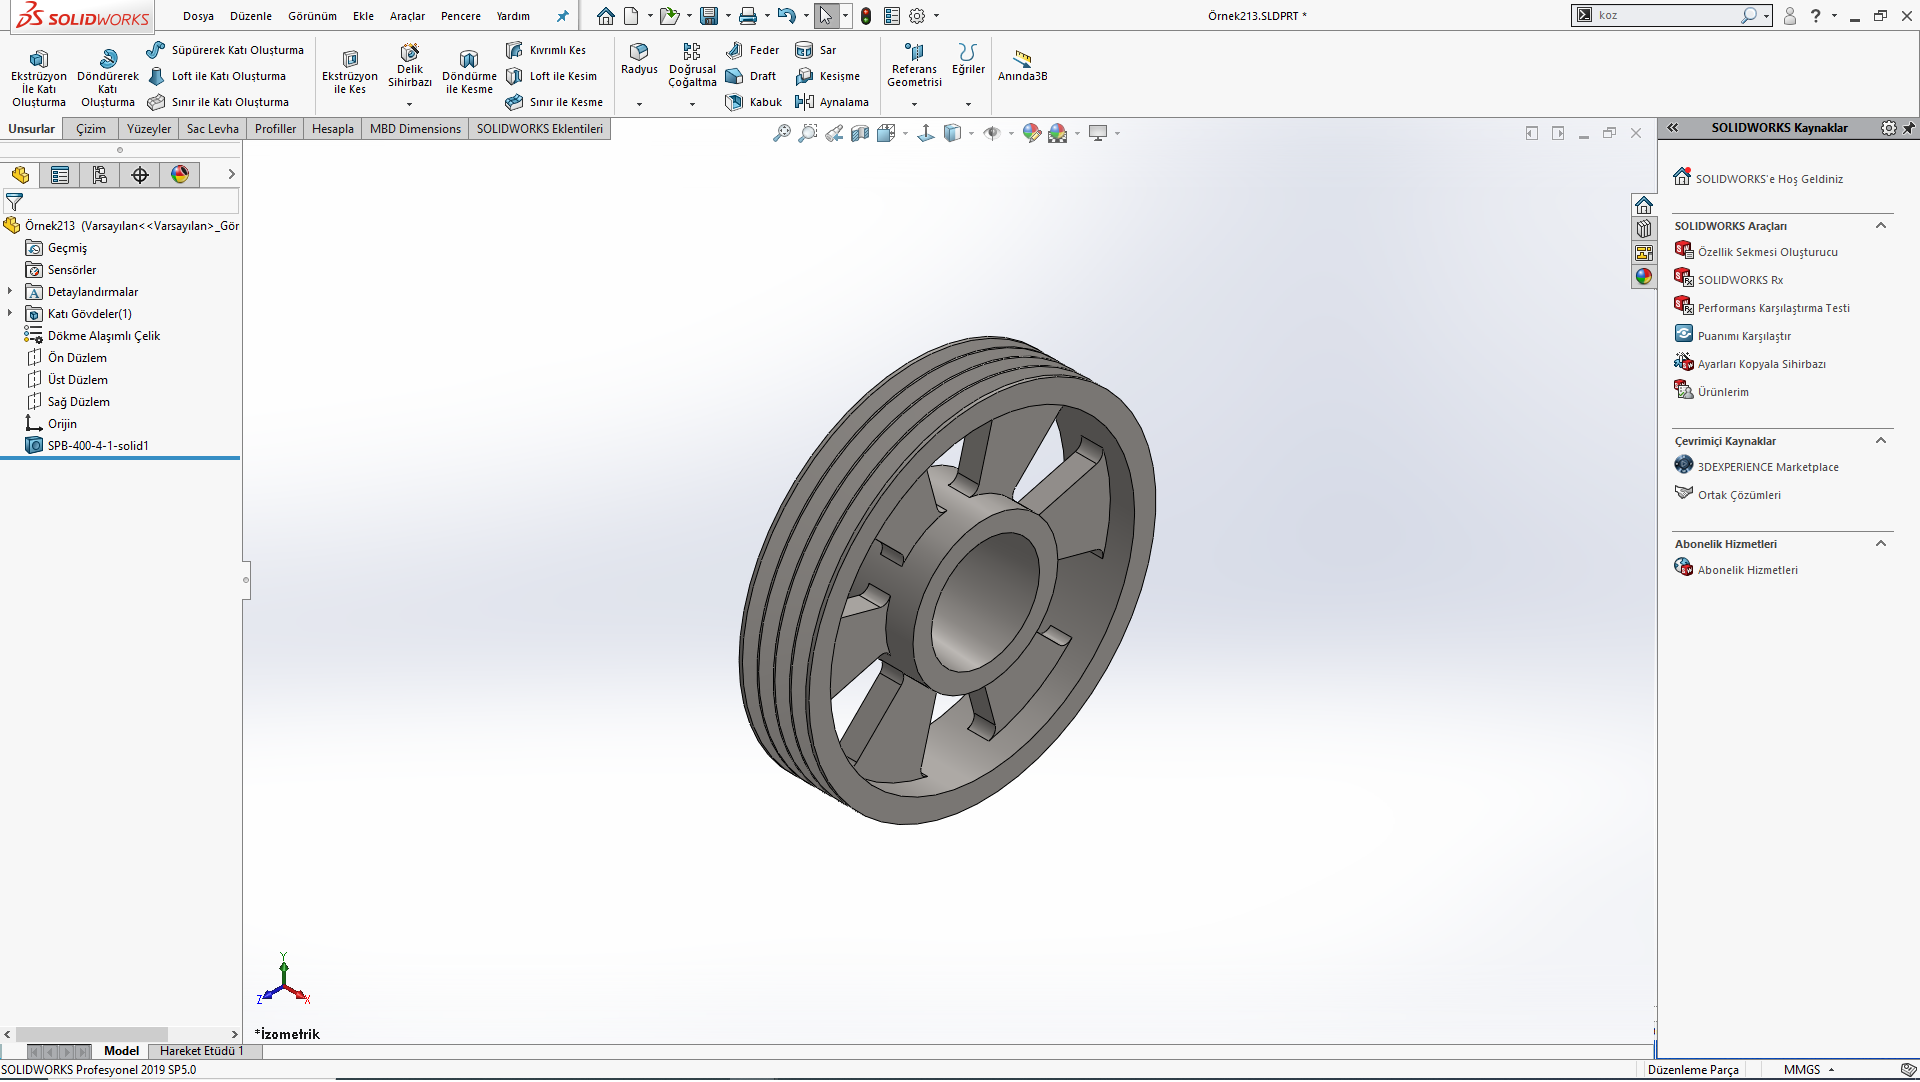This screenshot has width=1920, height=1082.
Task: Collapse the SOLIDWORKS Araçları section
Action: pos(1881,226)
